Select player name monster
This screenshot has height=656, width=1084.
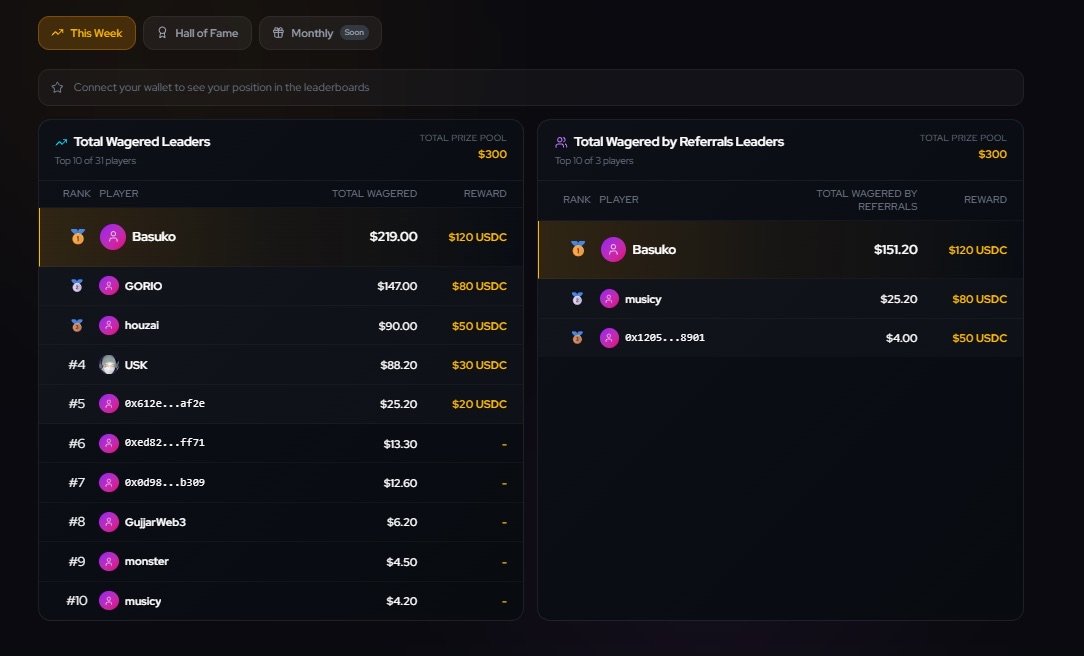(x=147, y=561)
